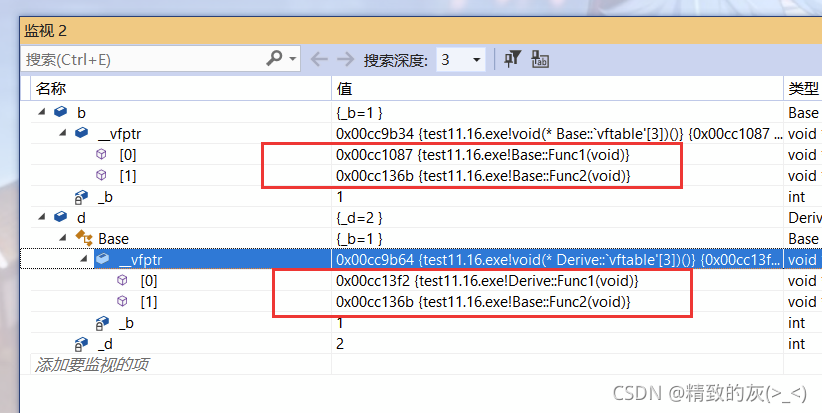The image size is (822, 413).
Task: Sort by the 名称 column header
Action: coord(181,89)
